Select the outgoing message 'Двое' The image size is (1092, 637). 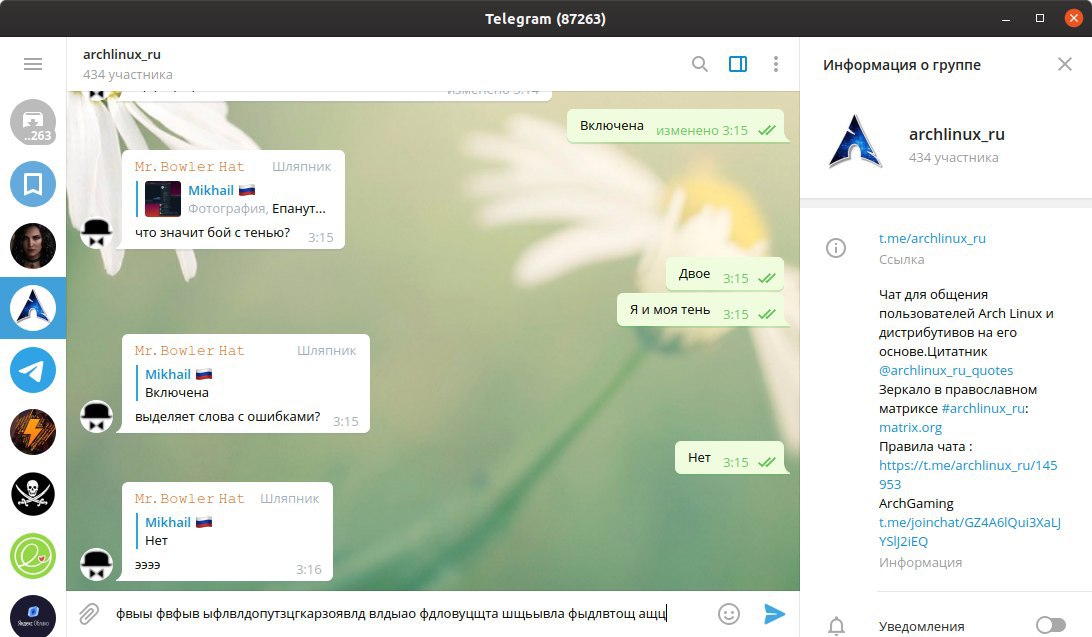[725, 274]
